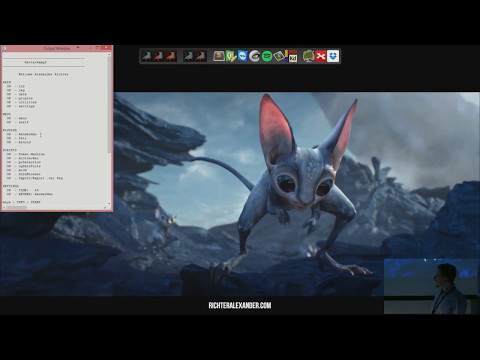This screenshot has height=360, width=480.
Task: Open the tilted green notes icon
Action: tap(279, 56)
